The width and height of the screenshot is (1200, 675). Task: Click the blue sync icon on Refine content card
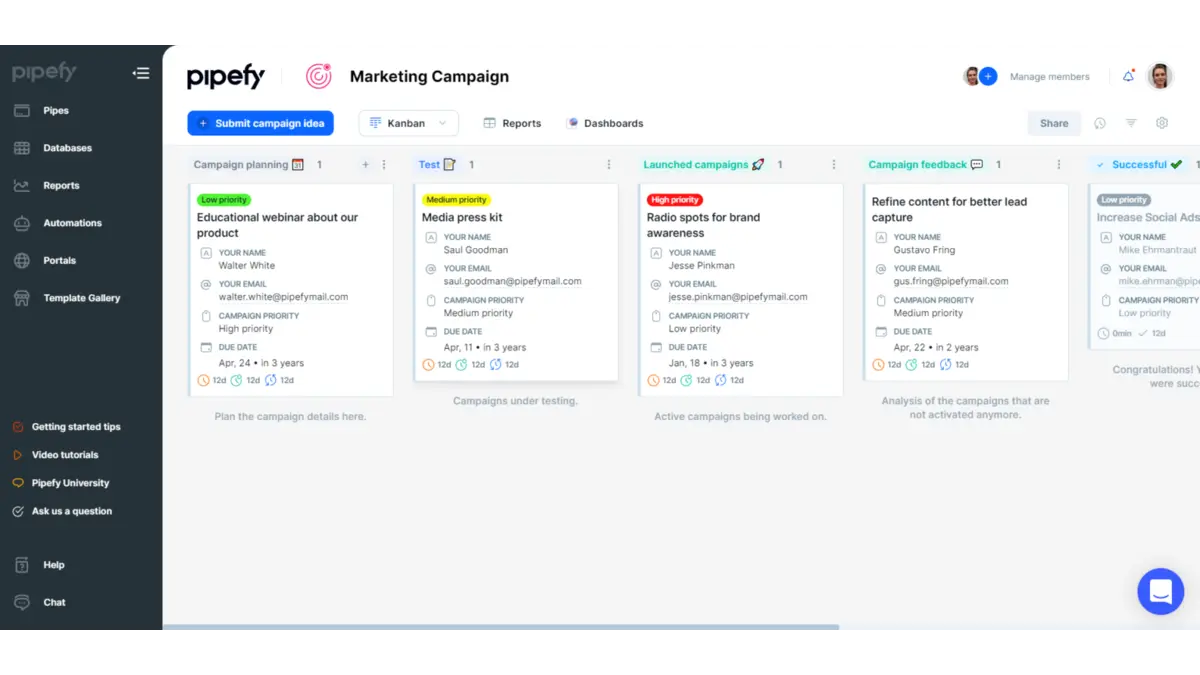[946, 365]
